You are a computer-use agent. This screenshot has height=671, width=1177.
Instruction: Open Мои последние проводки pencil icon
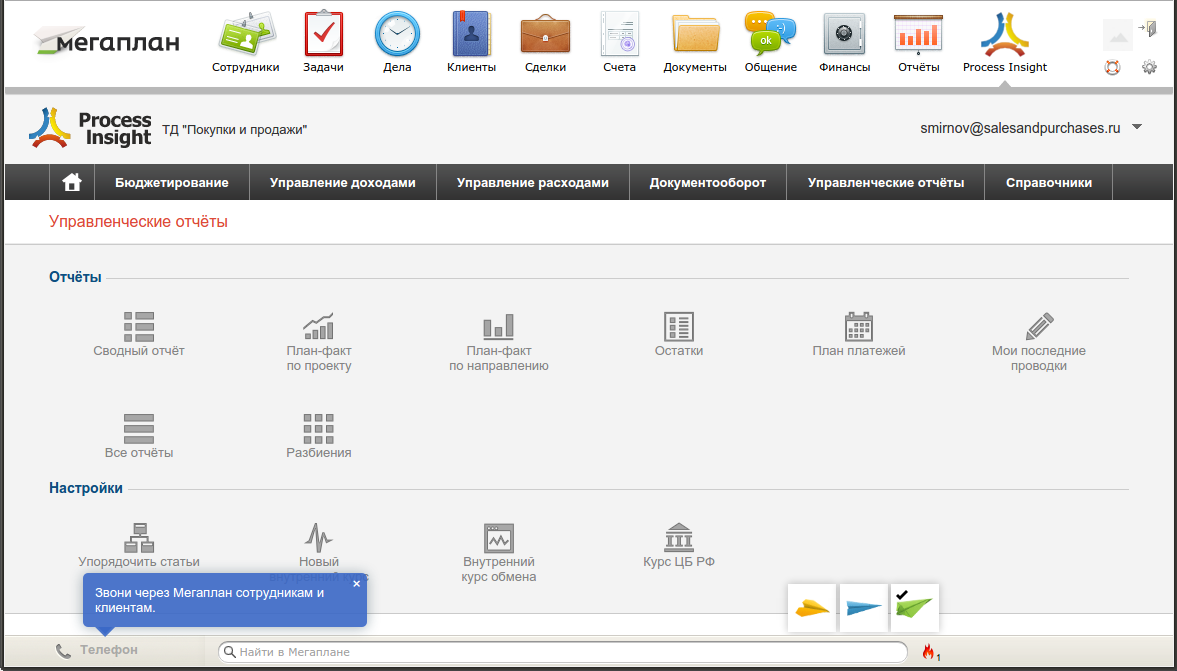click(x=1039, y=327)
